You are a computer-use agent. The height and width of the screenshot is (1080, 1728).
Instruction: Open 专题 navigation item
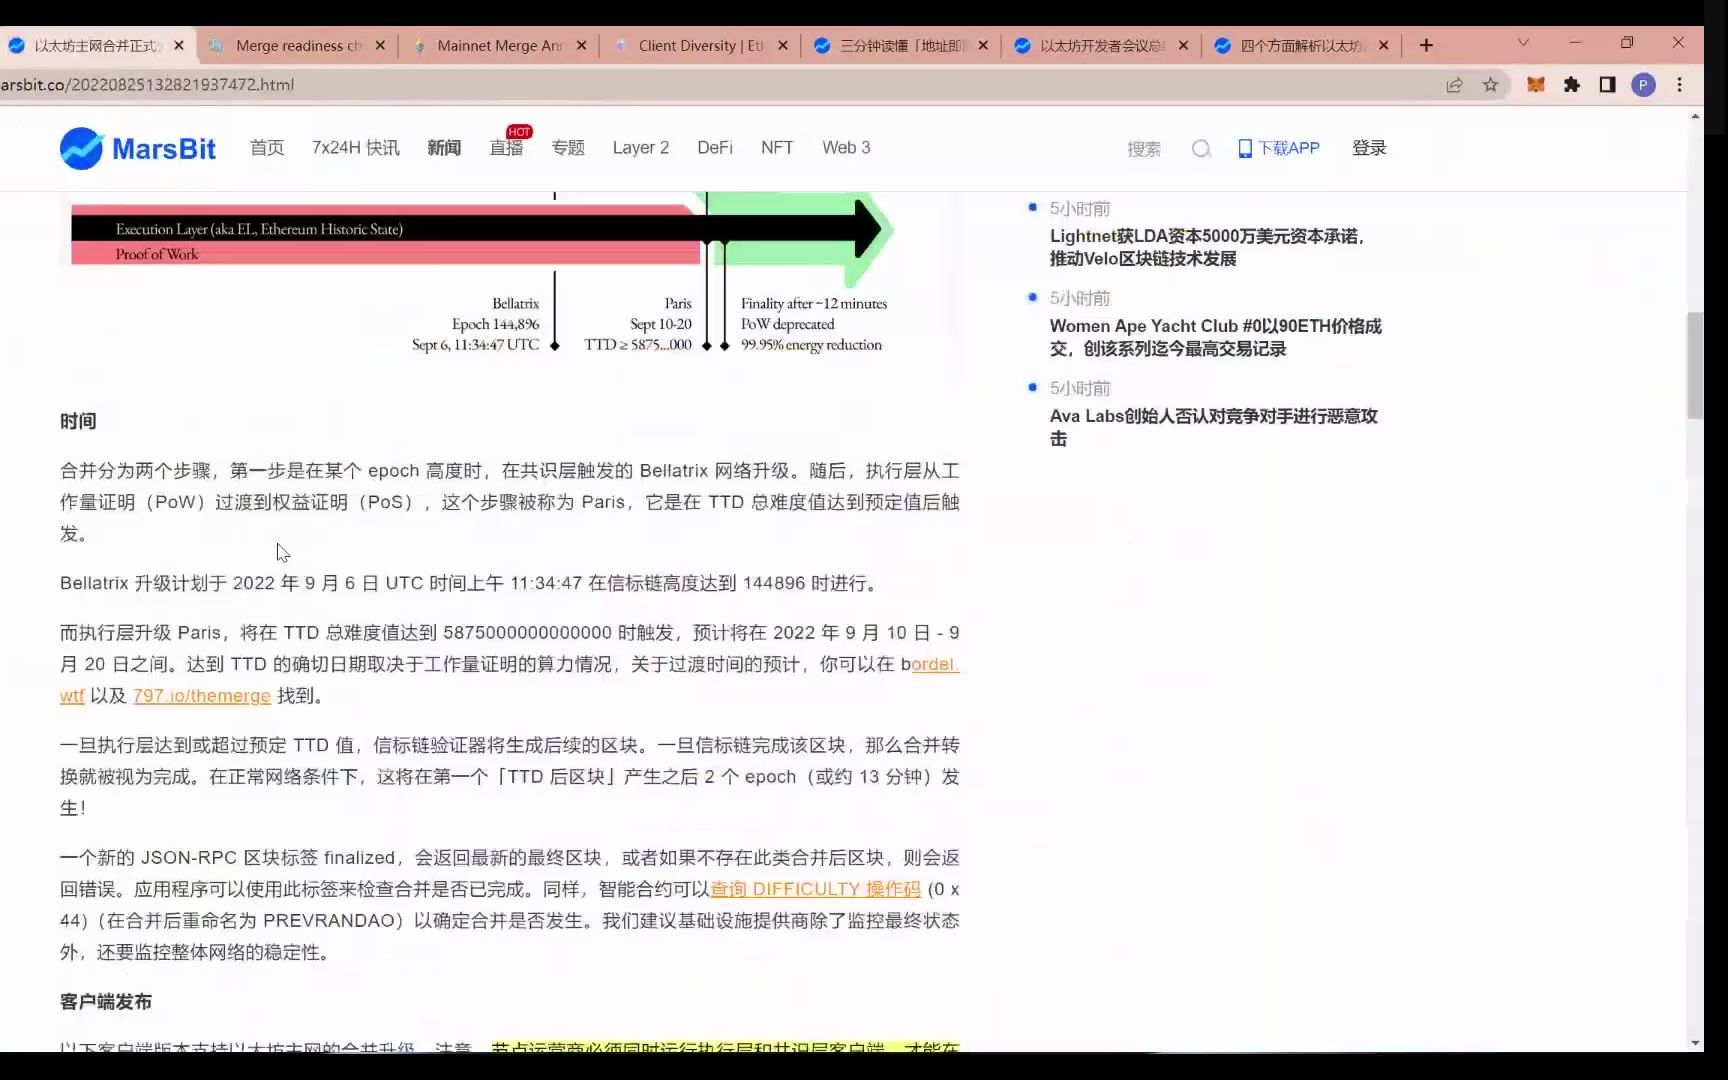pos(568,148)
